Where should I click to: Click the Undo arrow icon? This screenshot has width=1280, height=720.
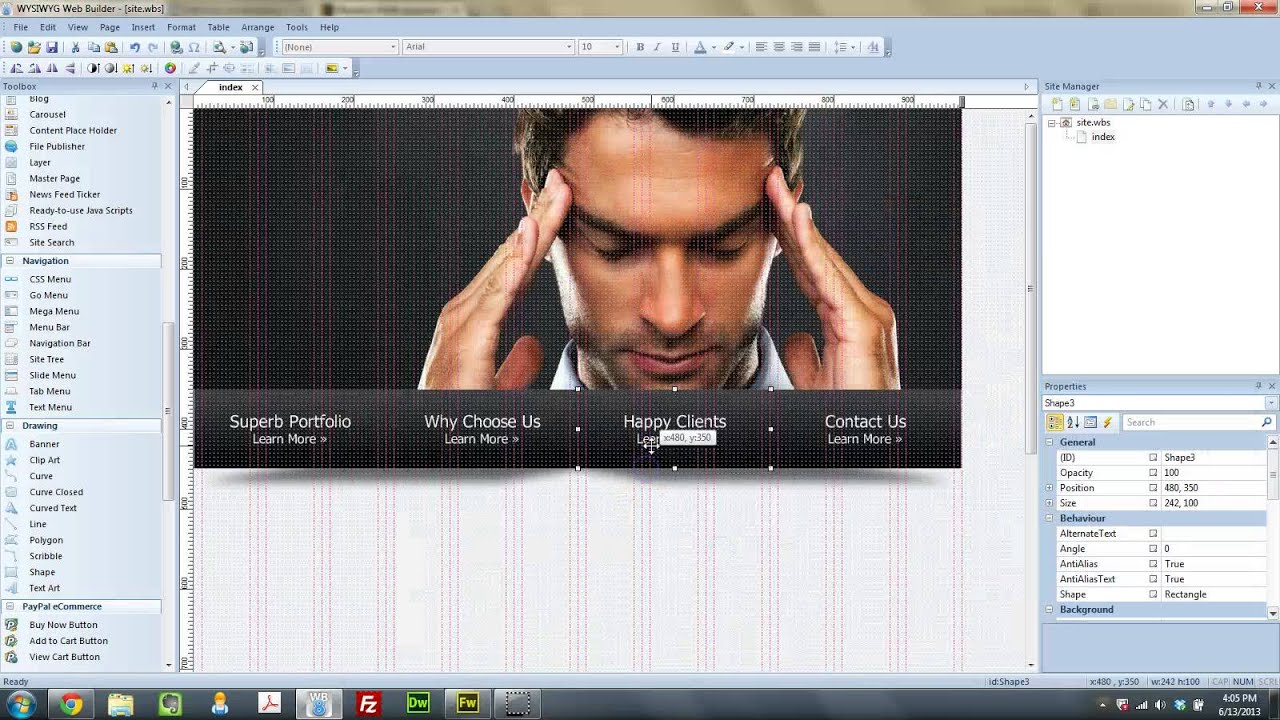pos(135,47)
